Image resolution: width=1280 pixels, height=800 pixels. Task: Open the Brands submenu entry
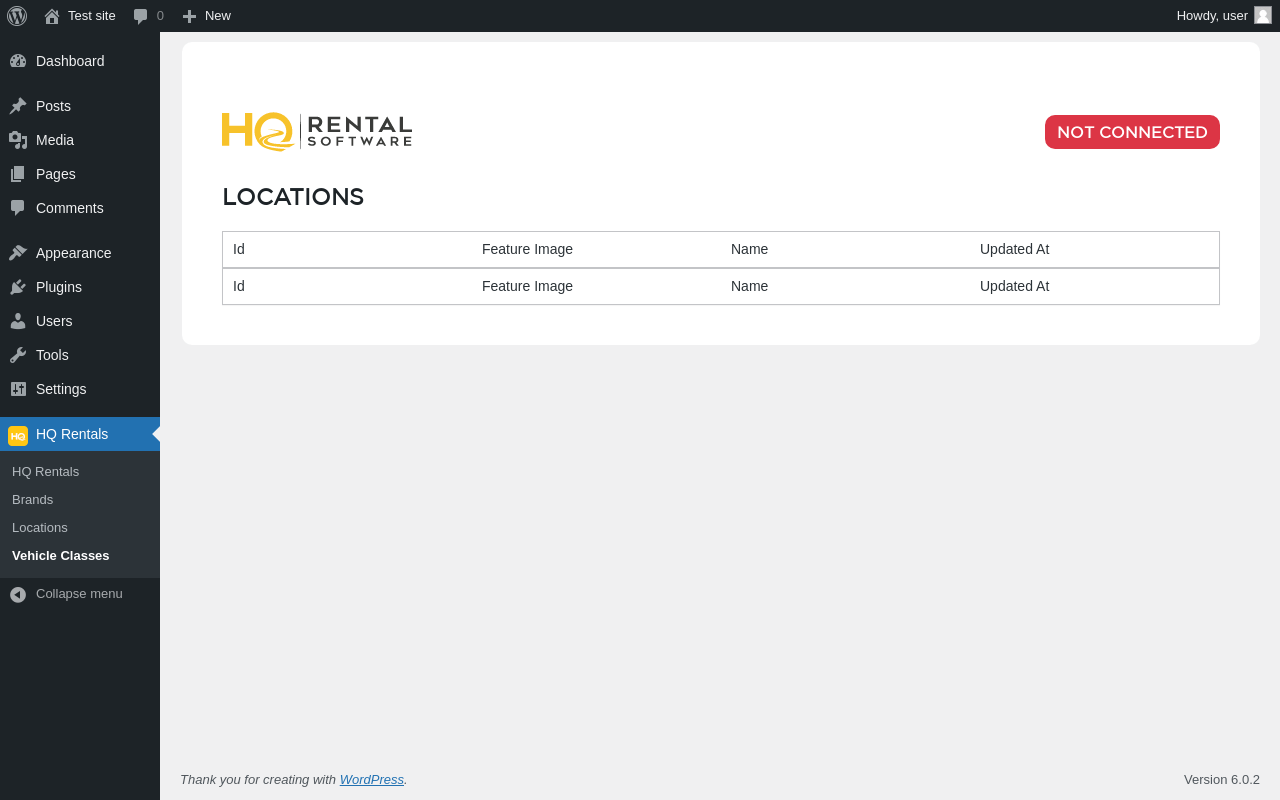(32, 500)
